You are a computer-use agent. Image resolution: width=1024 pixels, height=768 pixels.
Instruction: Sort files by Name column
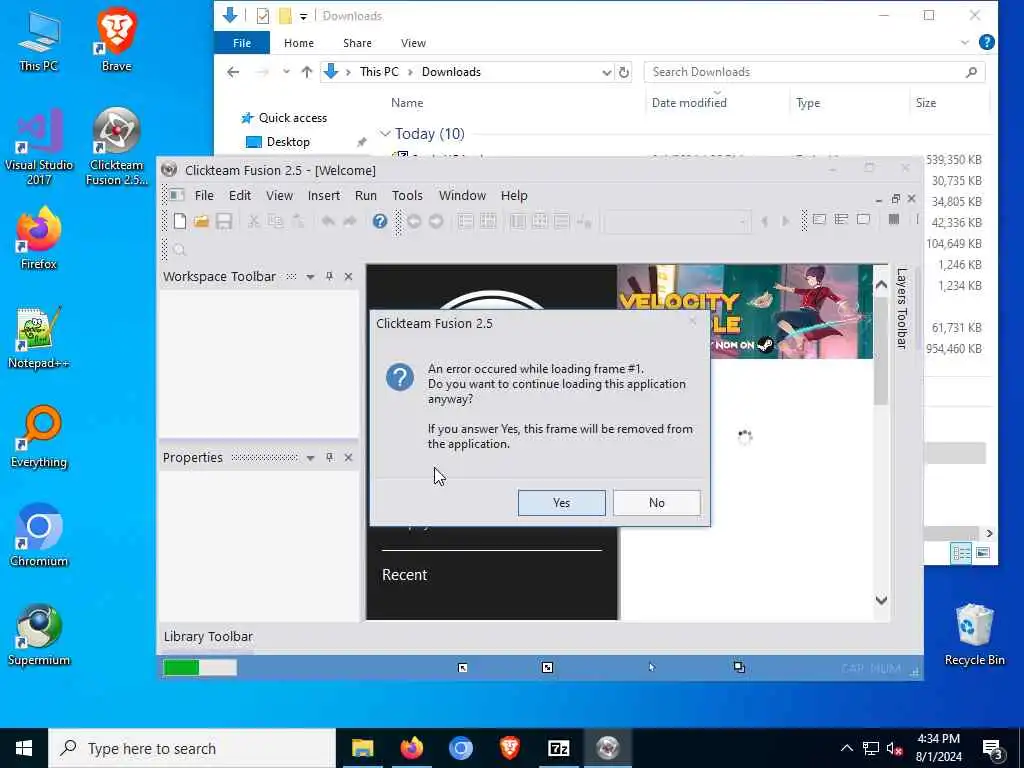[x=407, y=103]
